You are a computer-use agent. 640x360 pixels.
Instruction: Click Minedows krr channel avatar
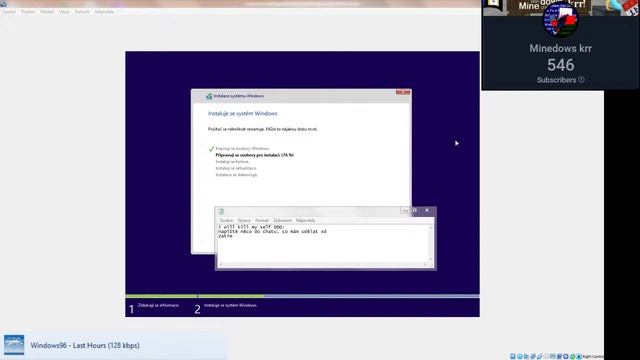560,20
